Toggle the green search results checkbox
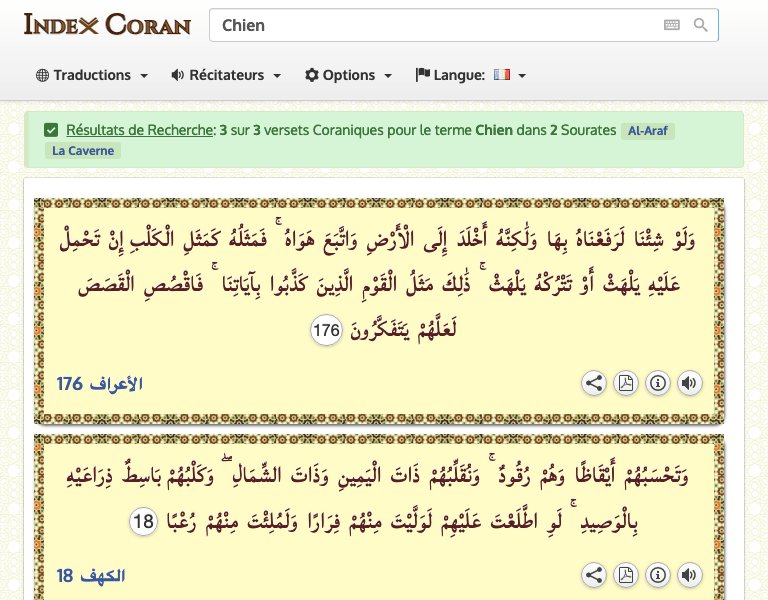 (x=51, y=130)
